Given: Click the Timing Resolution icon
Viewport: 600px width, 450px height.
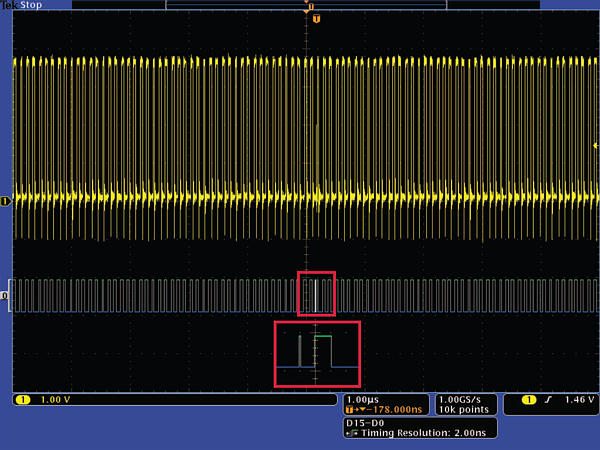Looking at the screenshot, I should pyautogui.click(x=351, y=433).
